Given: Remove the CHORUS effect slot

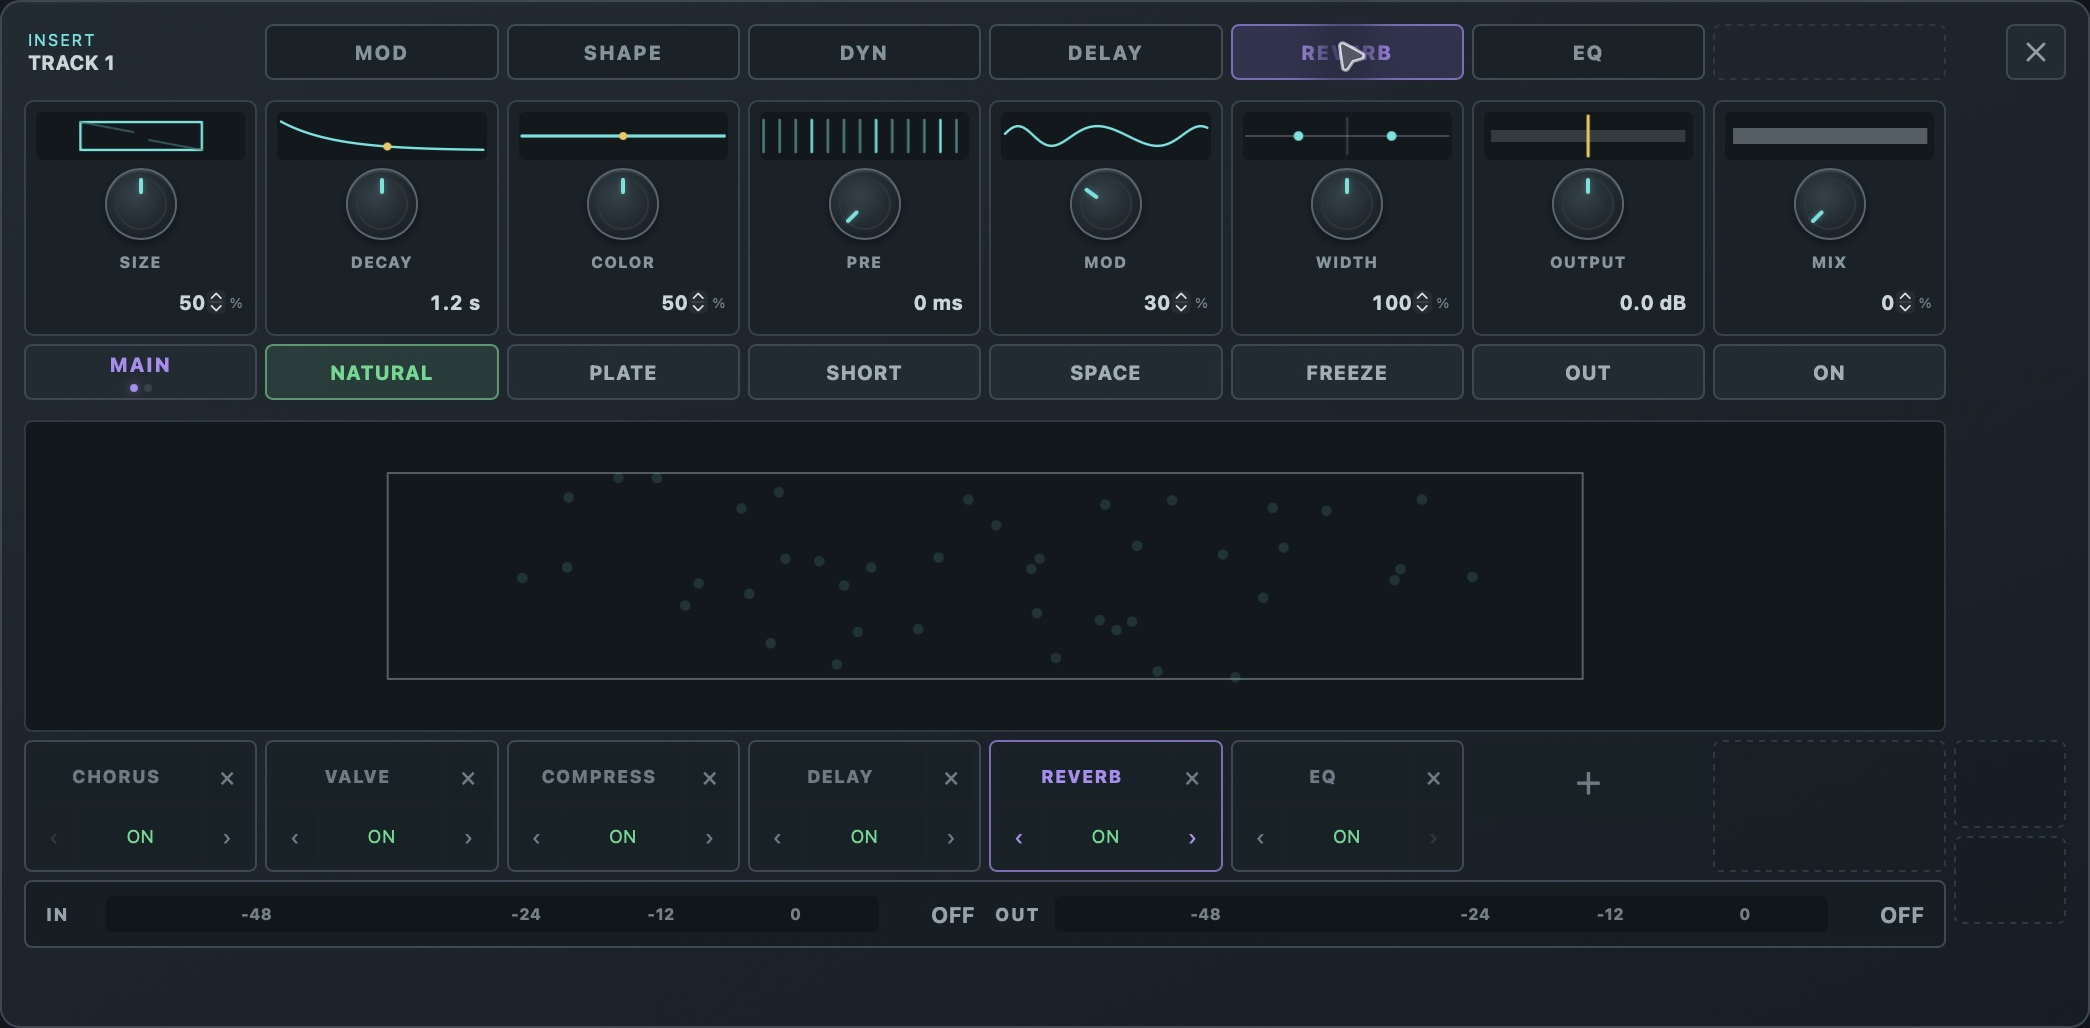Looking at the screenshot, I should tap(227, 778).
